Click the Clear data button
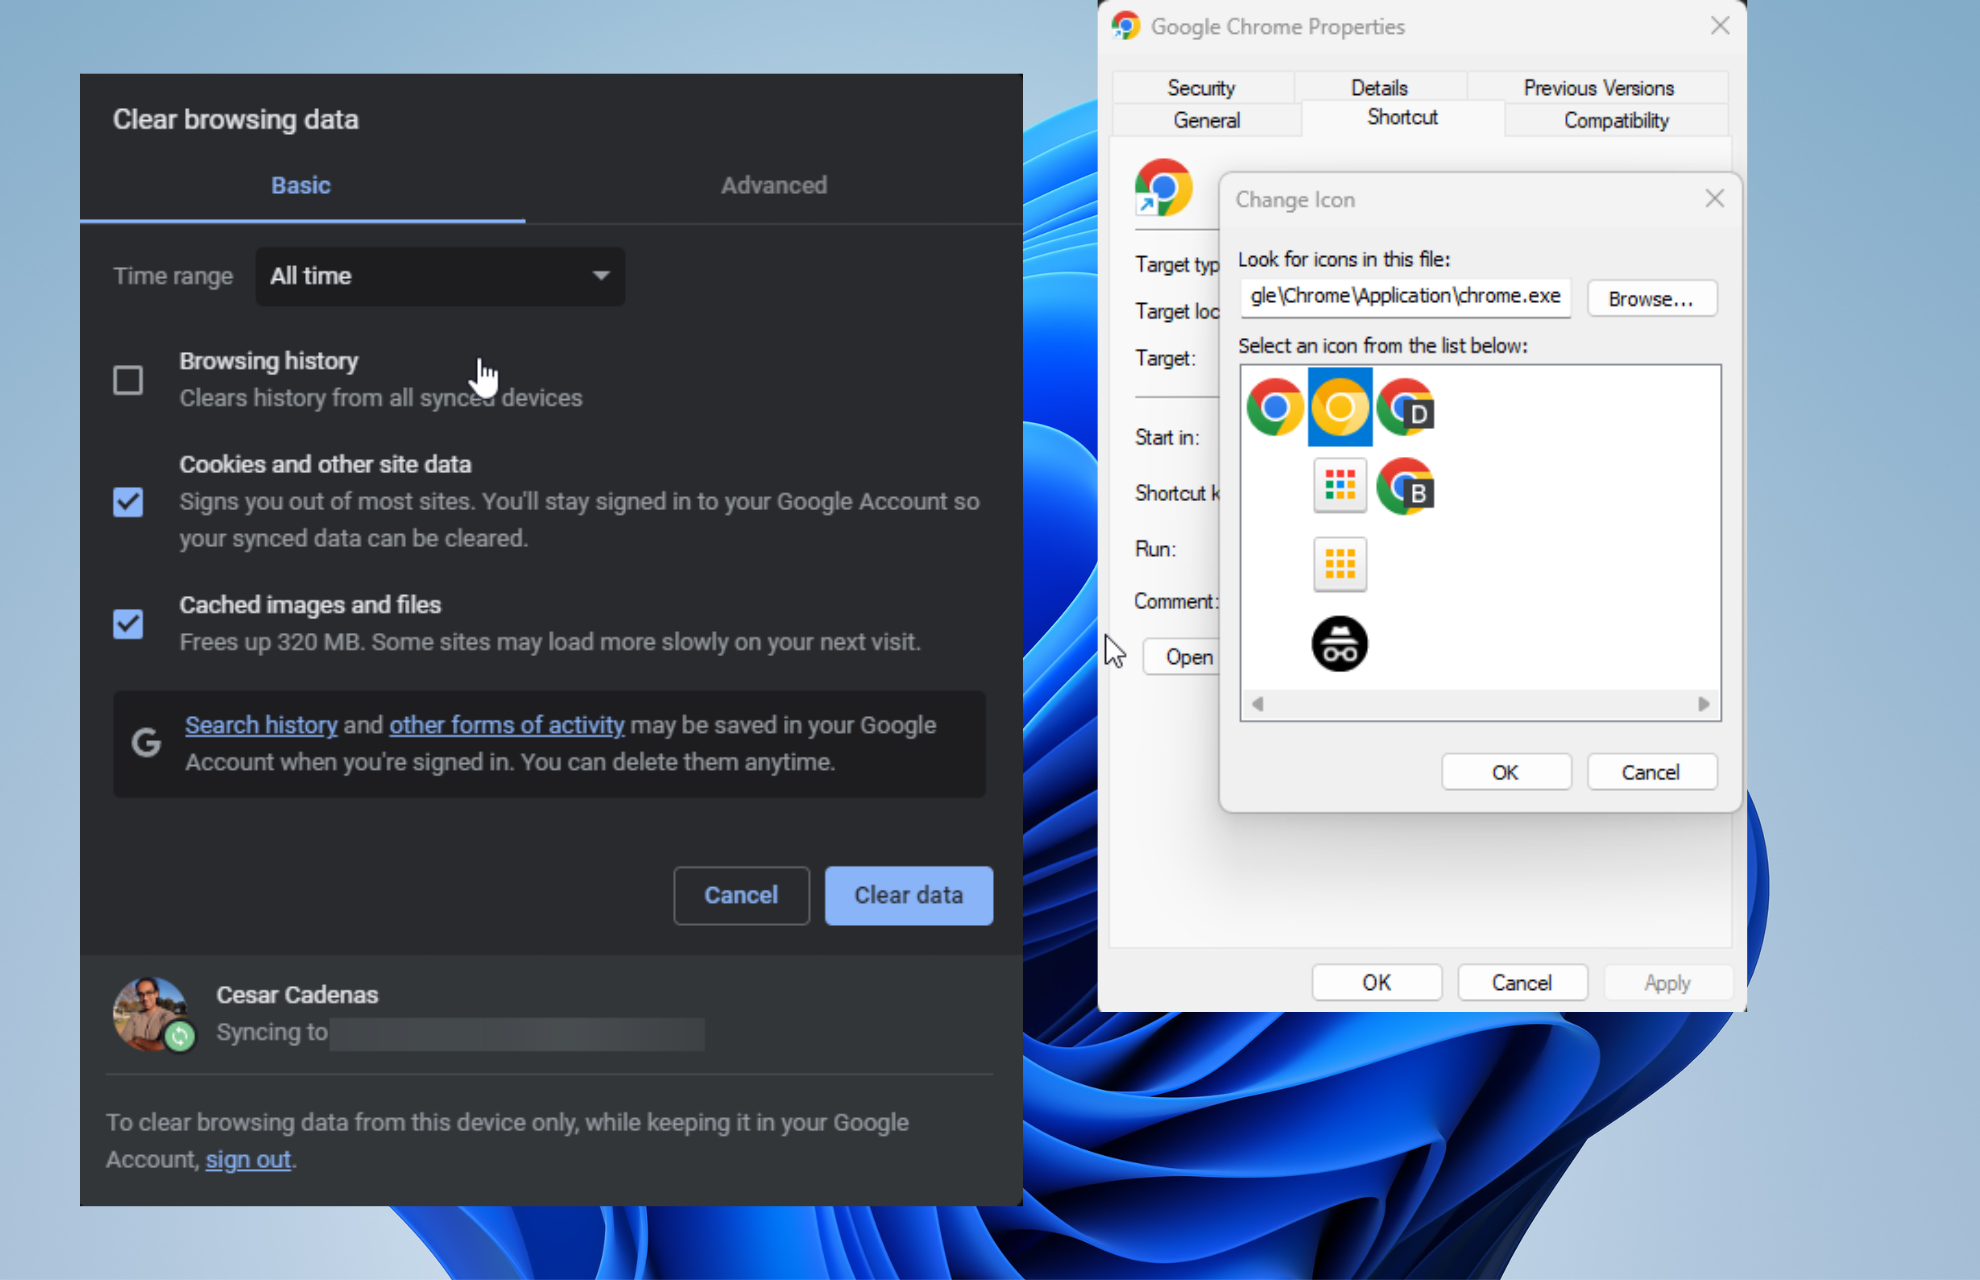This screenshot has height=1280, width=1980. [x=908, y=895]
